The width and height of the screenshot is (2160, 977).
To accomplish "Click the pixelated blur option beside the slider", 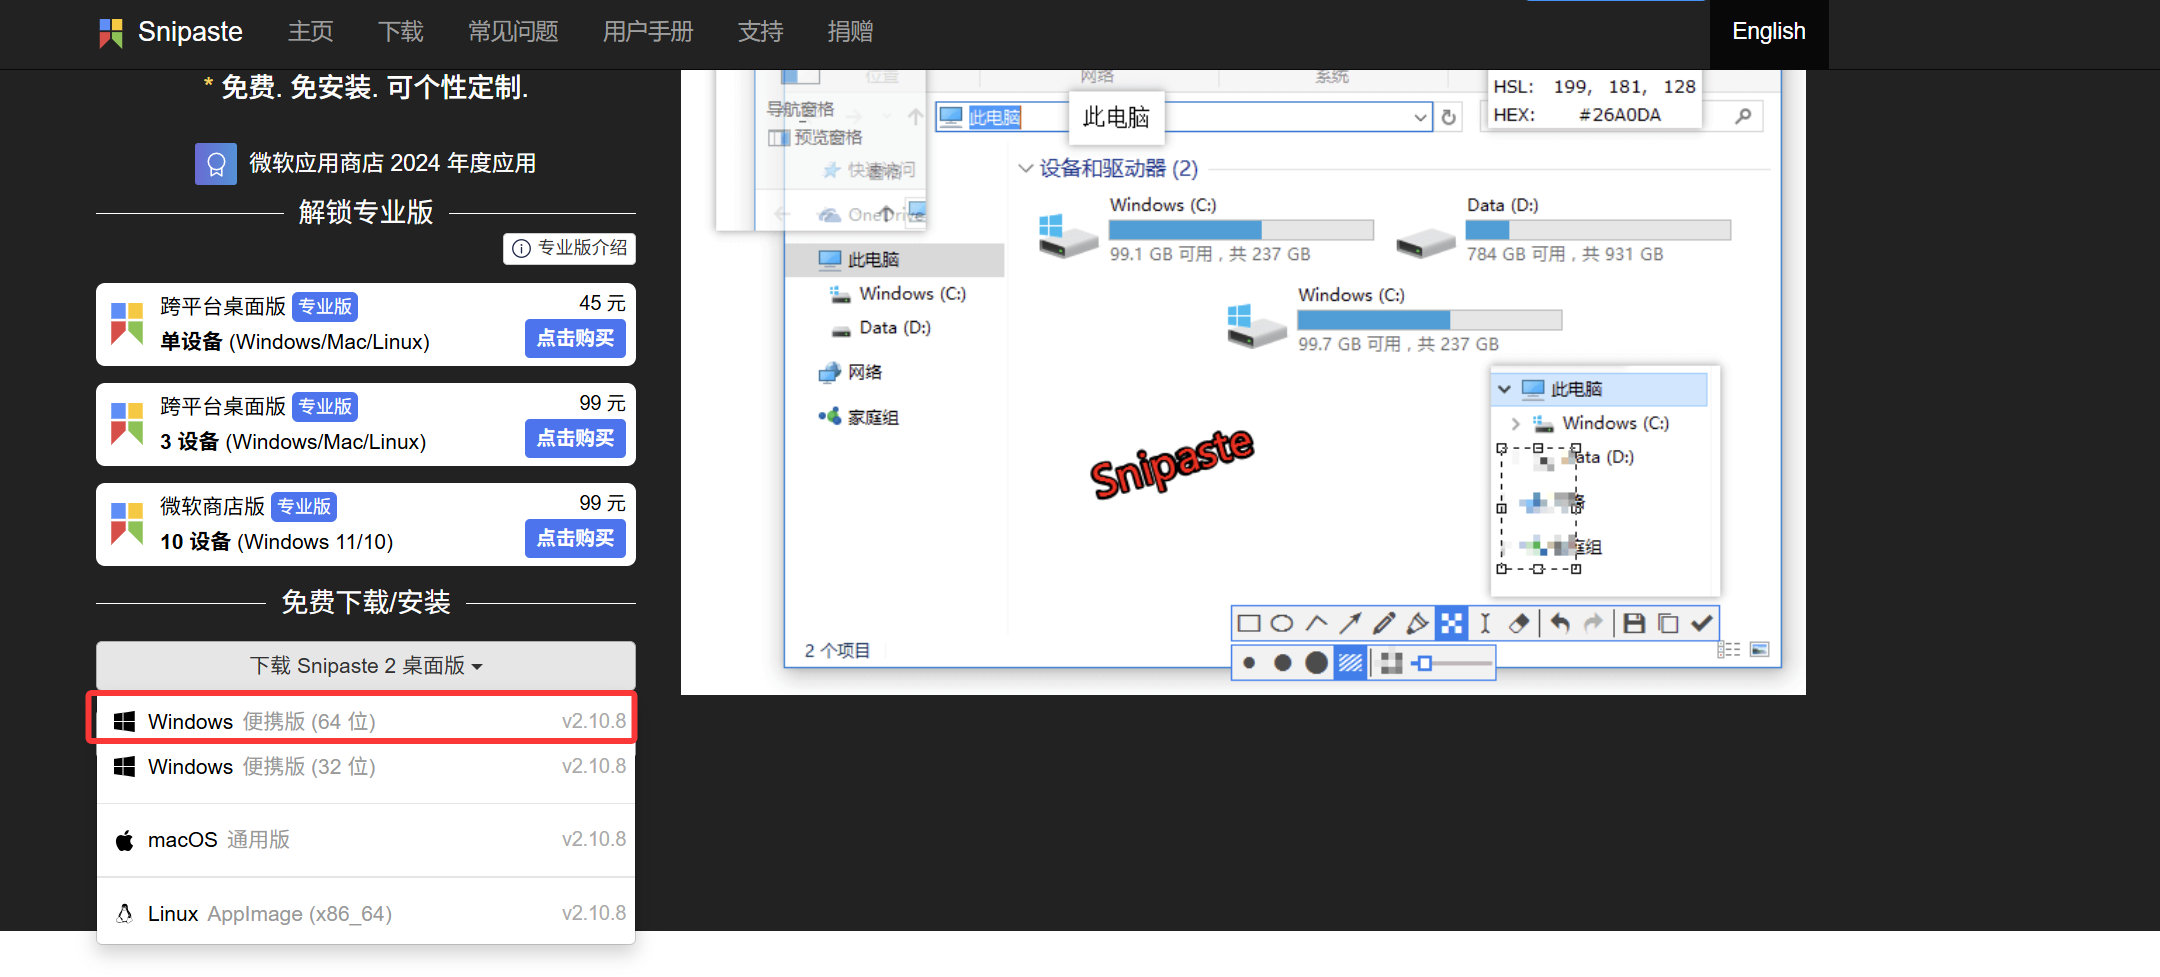I will pos(1391,663).
